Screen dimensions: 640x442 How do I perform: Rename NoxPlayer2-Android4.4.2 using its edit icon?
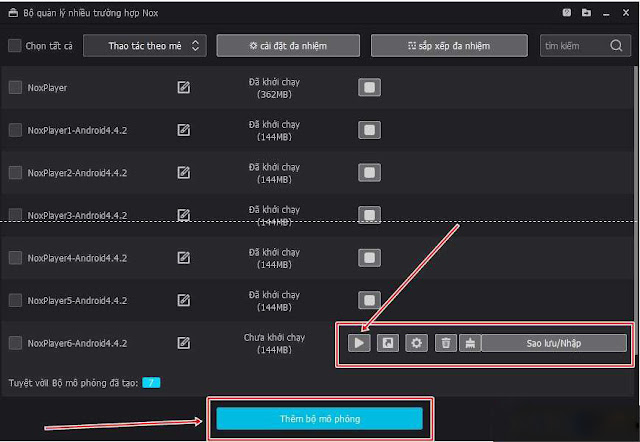point(184,173)
